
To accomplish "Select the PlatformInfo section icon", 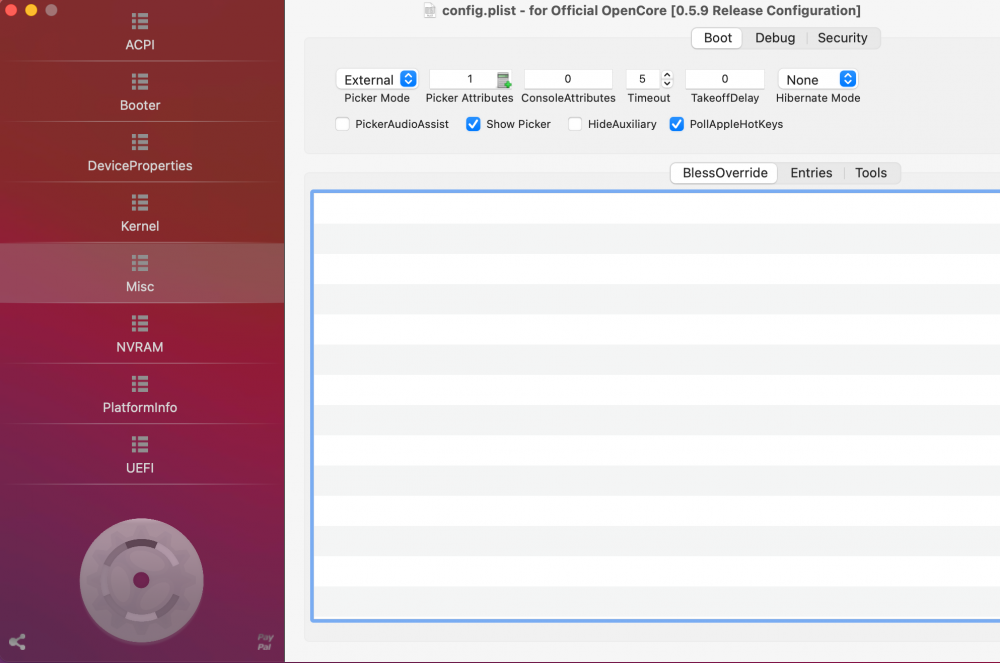I will click(140, 384).
